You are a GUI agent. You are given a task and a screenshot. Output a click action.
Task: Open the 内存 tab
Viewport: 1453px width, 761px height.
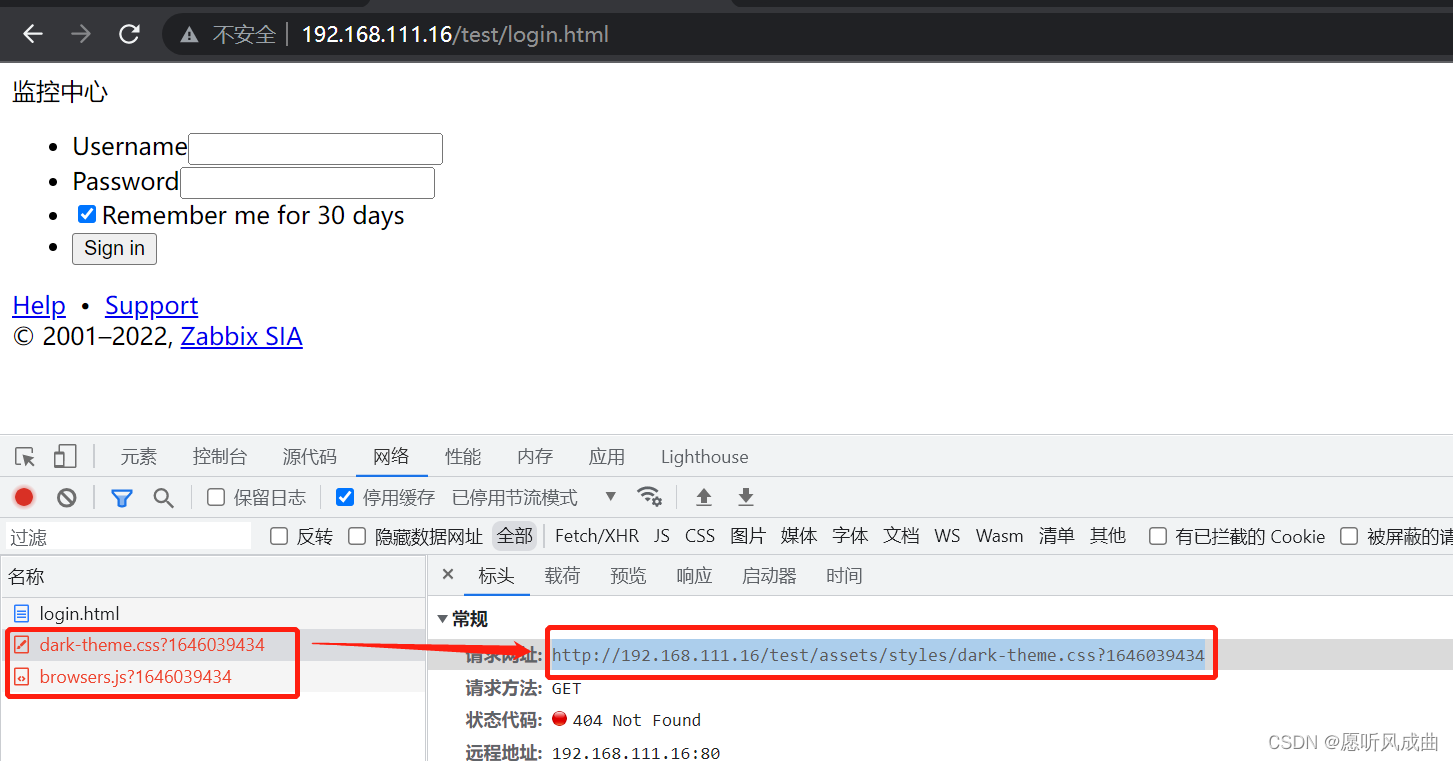[x=535, y=457]
